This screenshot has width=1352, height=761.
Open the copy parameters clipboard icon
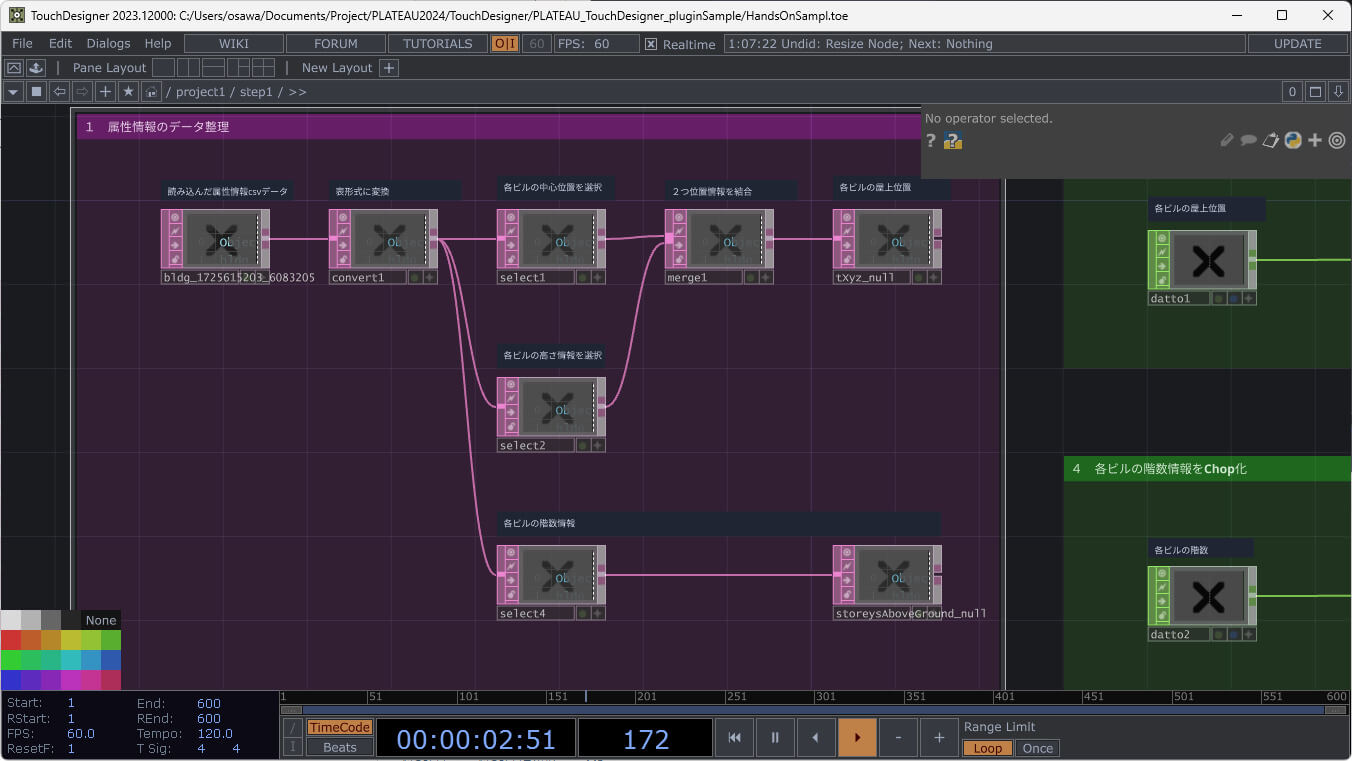point(1271,141)
